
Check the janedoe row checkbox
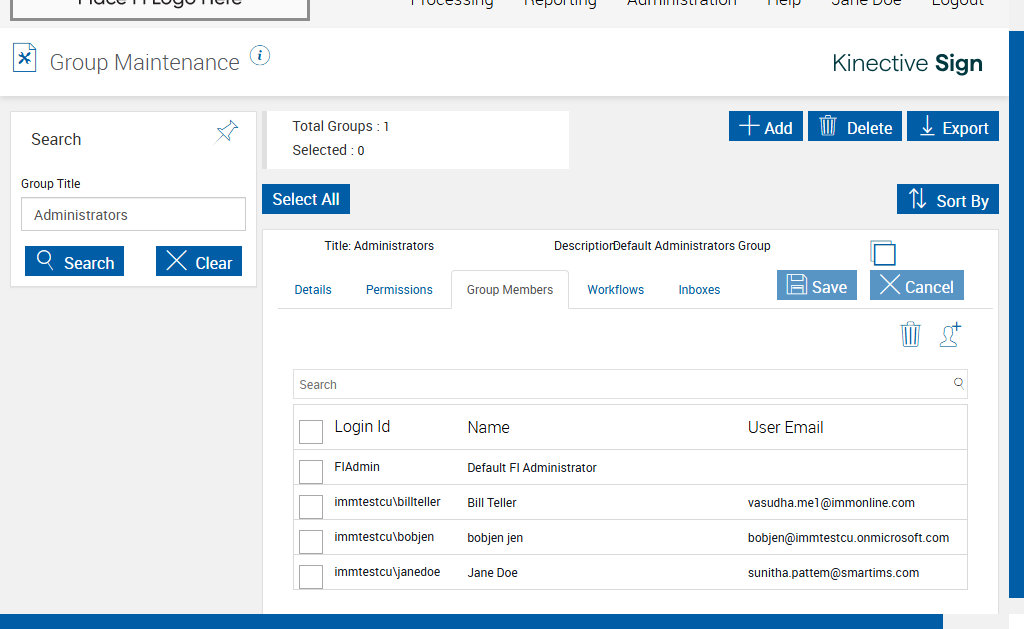coord(311,577)
